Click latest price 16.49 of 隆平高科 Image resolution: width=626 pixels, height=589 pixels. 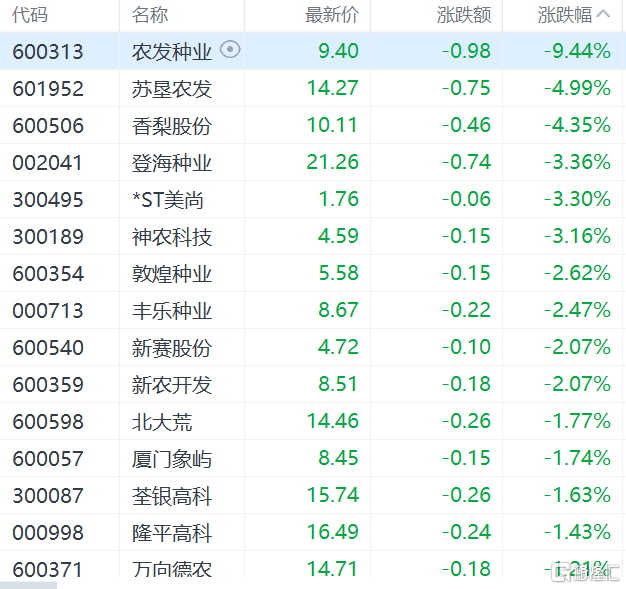(333, 532)
